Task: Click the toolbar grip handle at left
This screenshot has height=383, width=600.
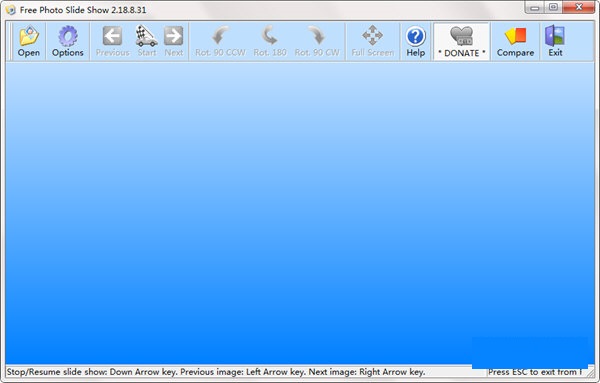Action: click(9, 41)
